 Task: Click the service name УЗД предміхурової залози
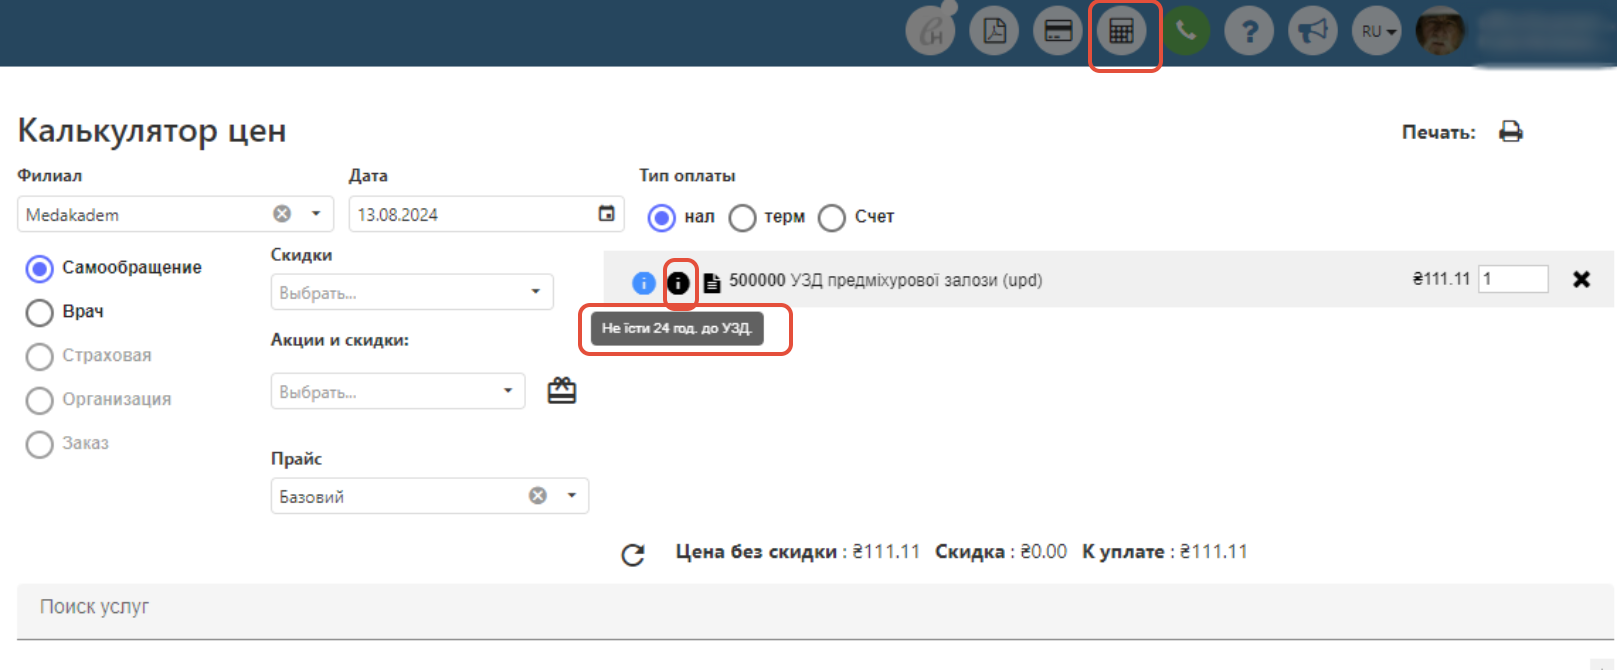(916, 280)
